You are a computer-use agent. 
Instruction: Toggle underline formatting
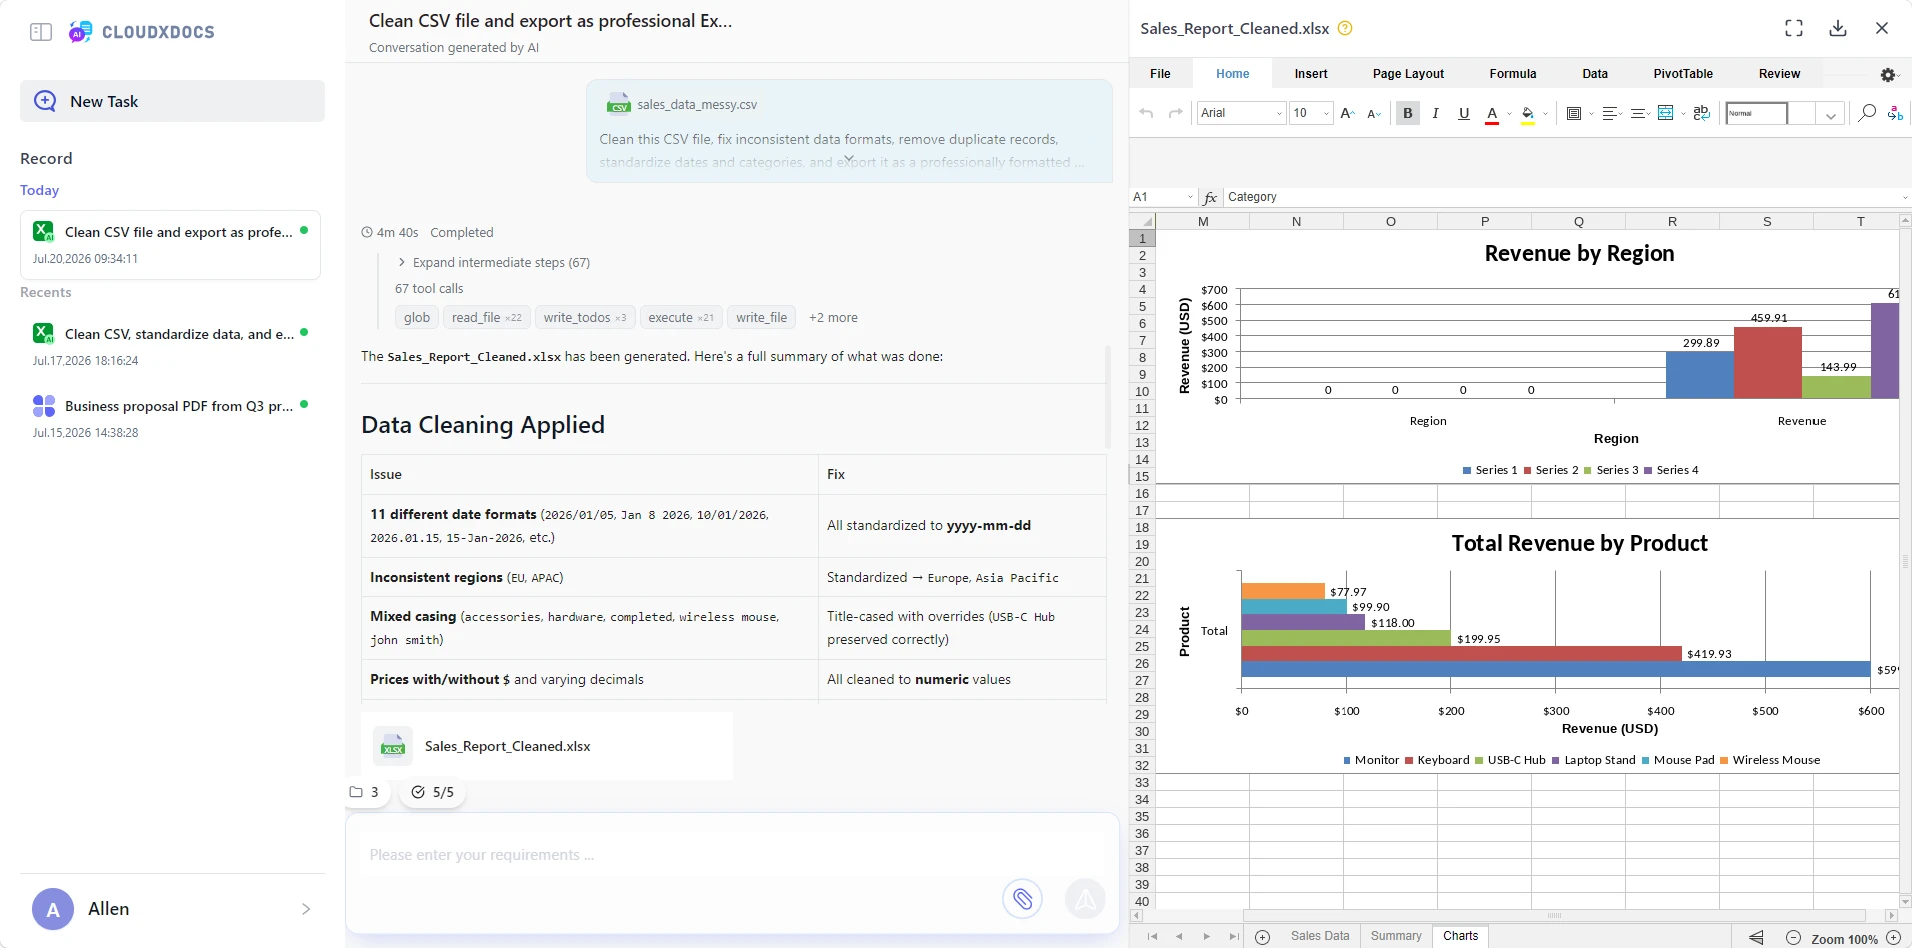[x=1464, y=113]
